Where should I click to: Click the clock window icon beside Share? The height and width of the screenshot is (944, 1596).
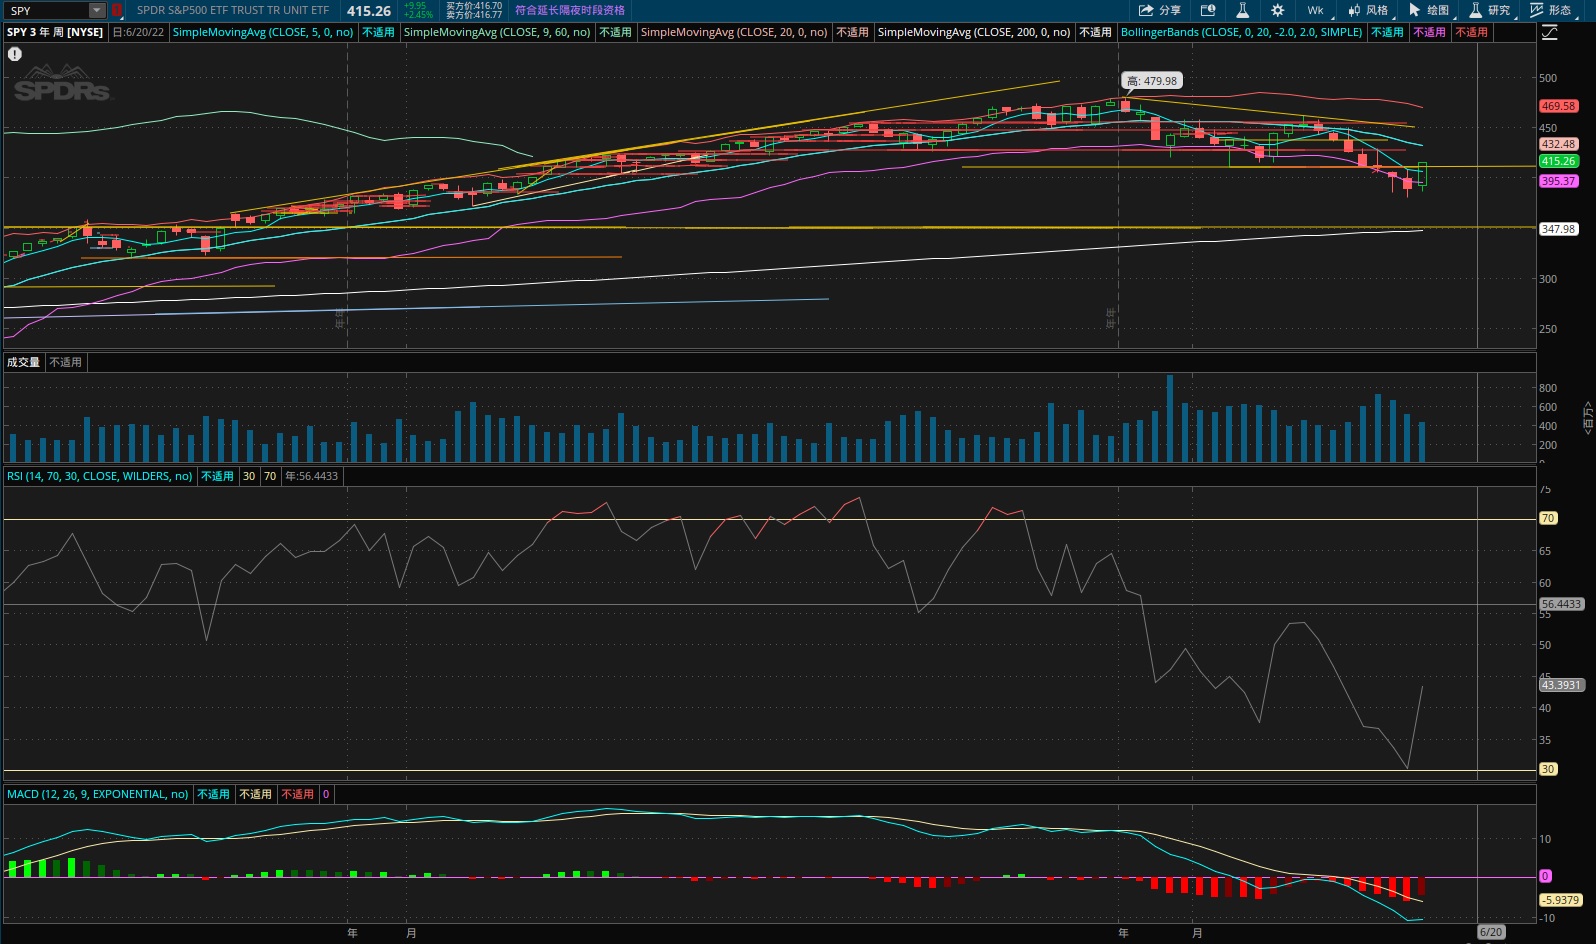pos(1208,10)
